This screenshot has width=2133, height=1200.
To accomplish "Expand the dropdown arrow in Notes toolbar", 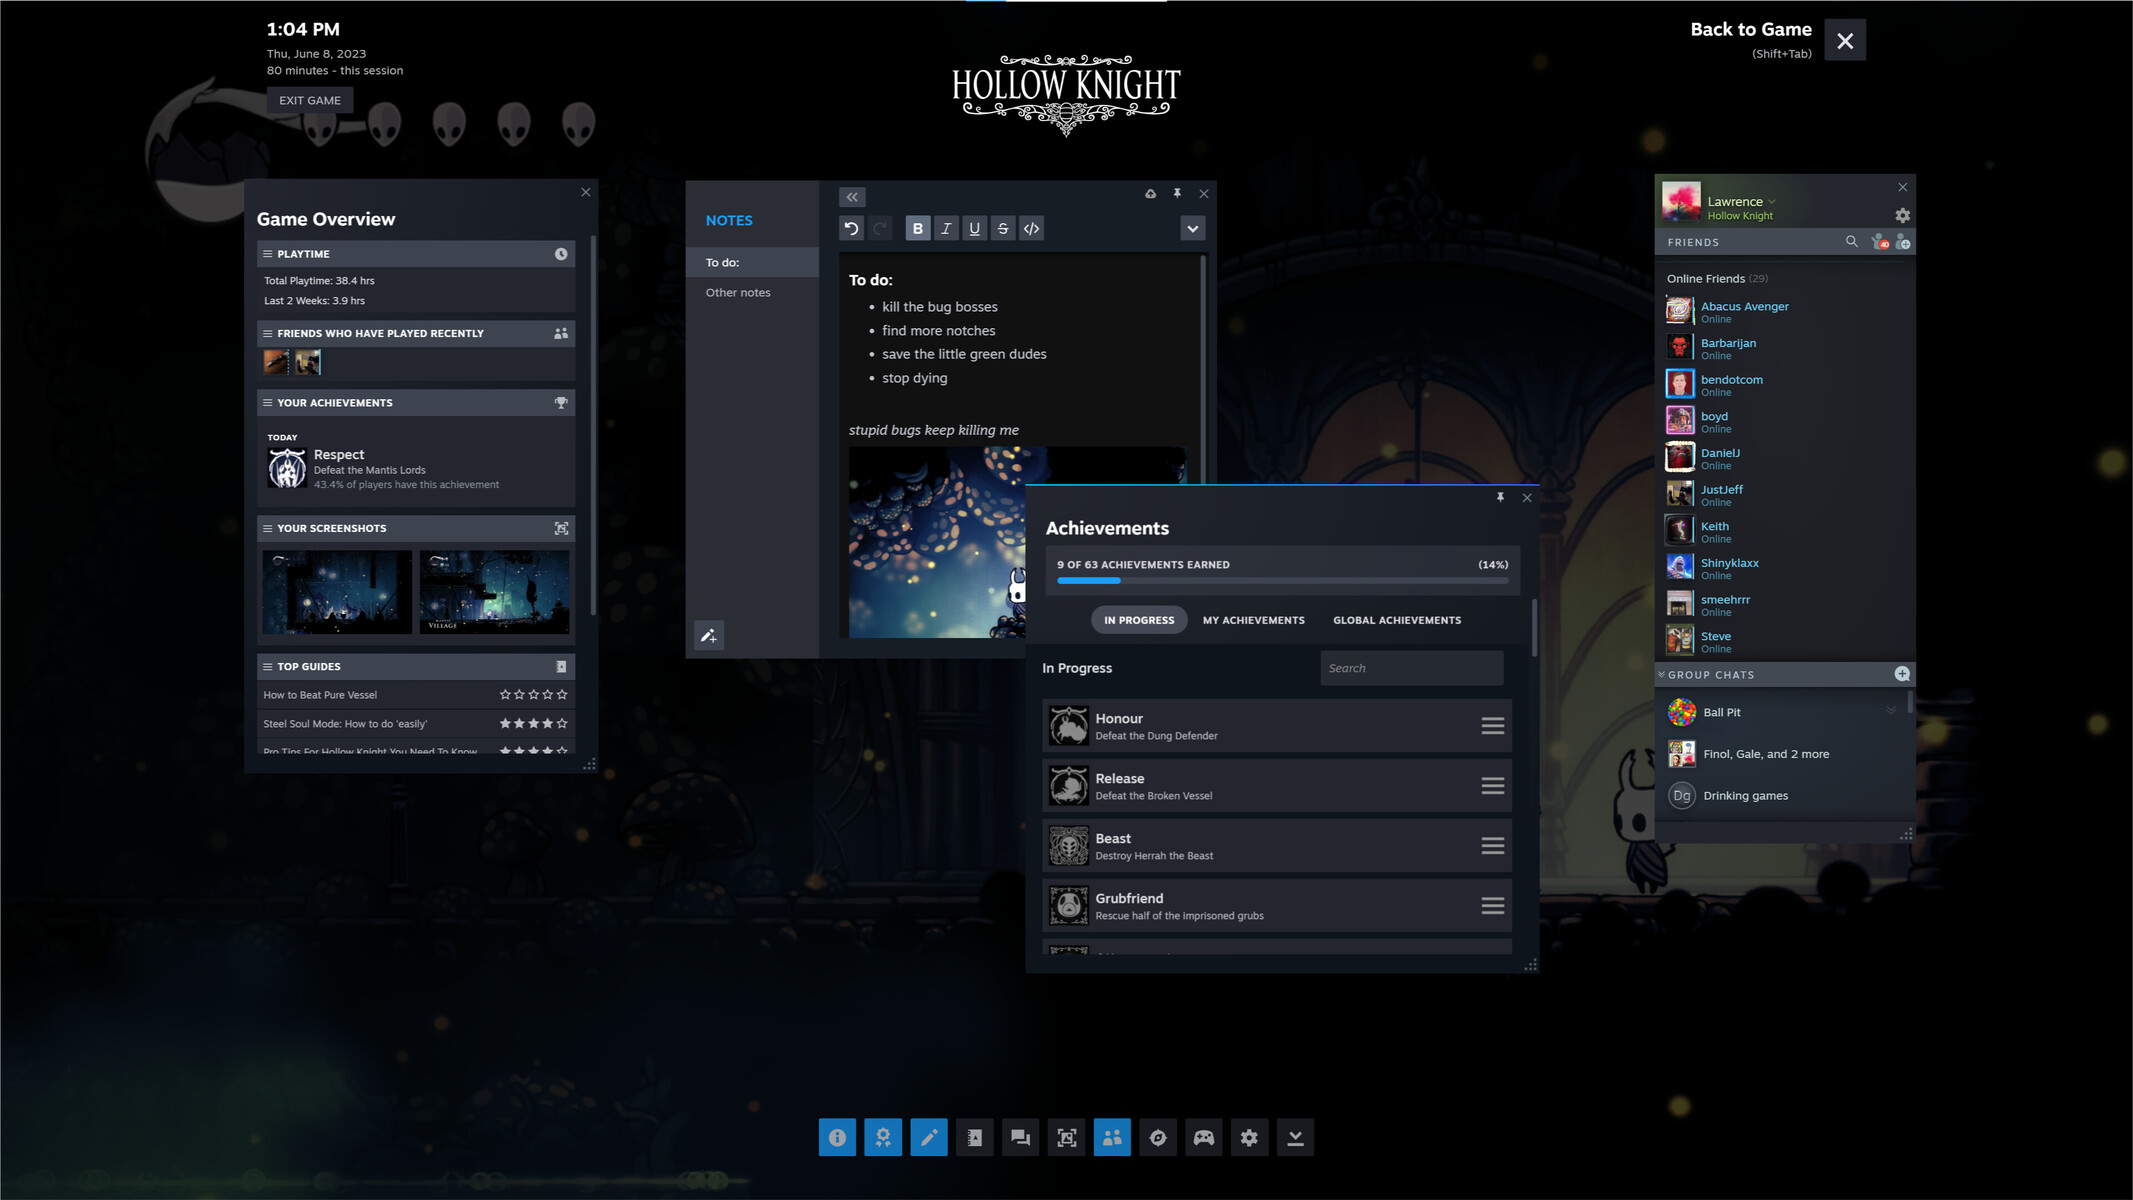I will [1191, 229].
